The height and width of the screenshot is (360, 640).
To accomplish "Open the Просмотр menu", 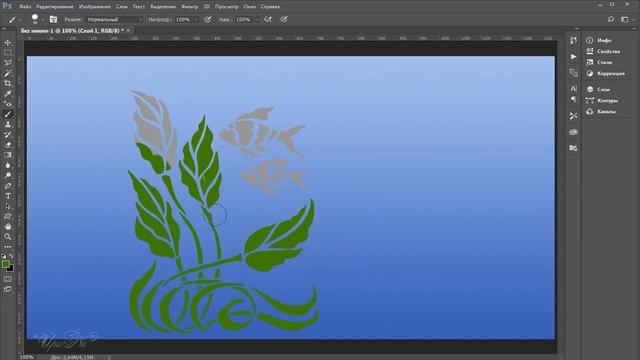I will click(227, 7).
